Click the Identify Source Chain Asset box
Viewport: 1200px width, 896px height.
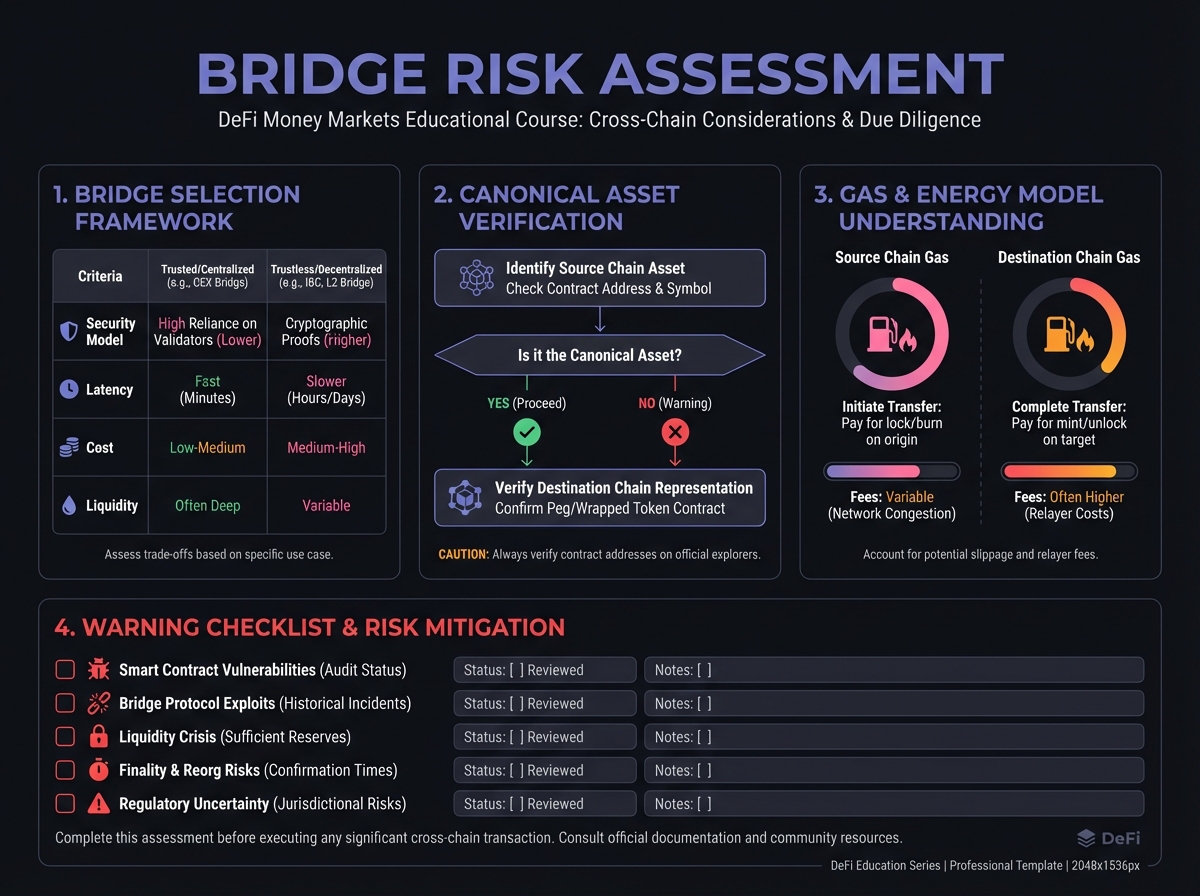[x=599, y=278]
